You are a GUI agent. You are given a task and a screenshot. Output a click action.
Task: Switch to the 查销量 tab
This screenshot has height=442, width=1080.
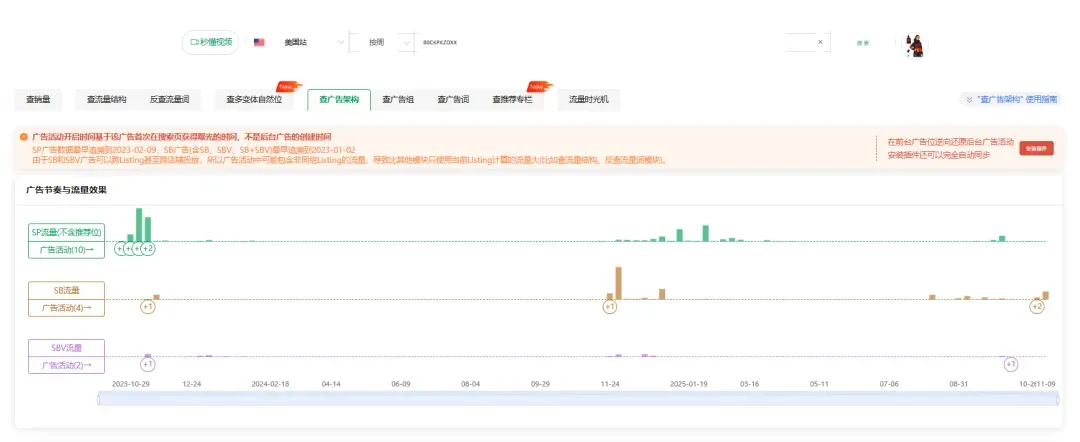point(38,100)
